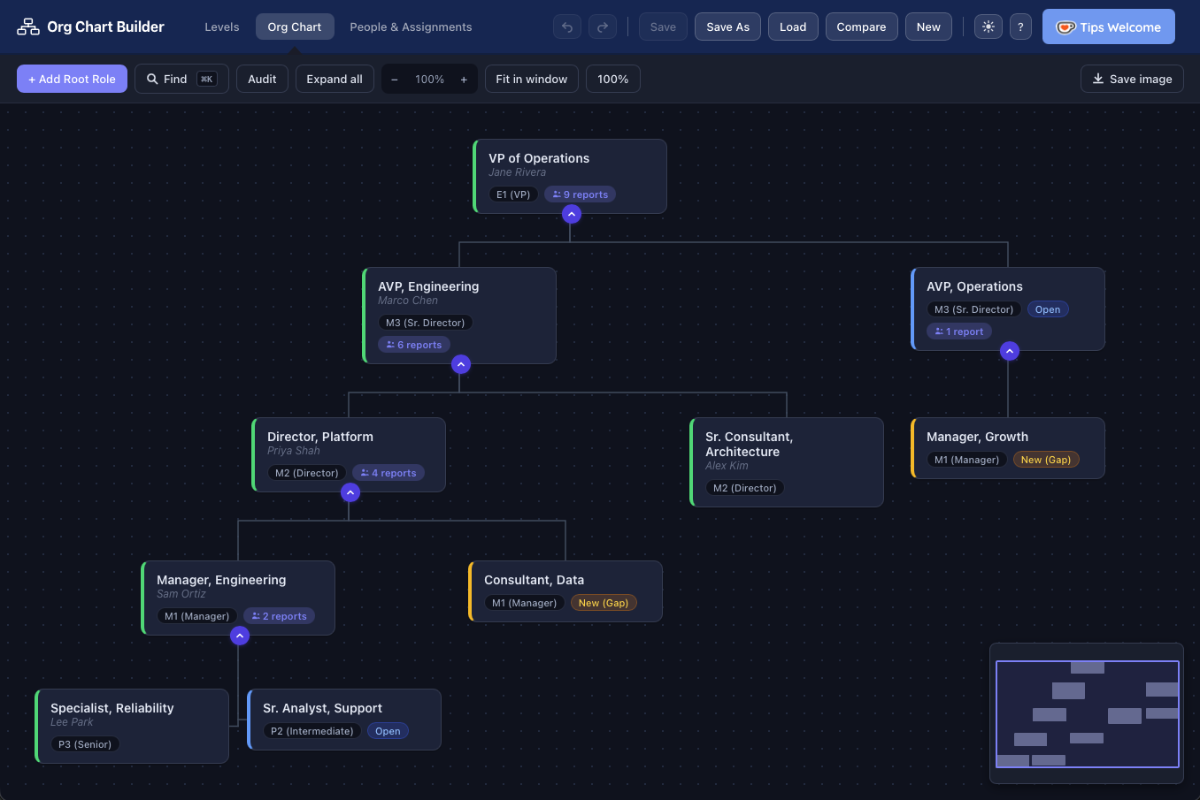Click the 2 reports badge on Manager, Engineering
1200x800 pixels.
(279, 615)
